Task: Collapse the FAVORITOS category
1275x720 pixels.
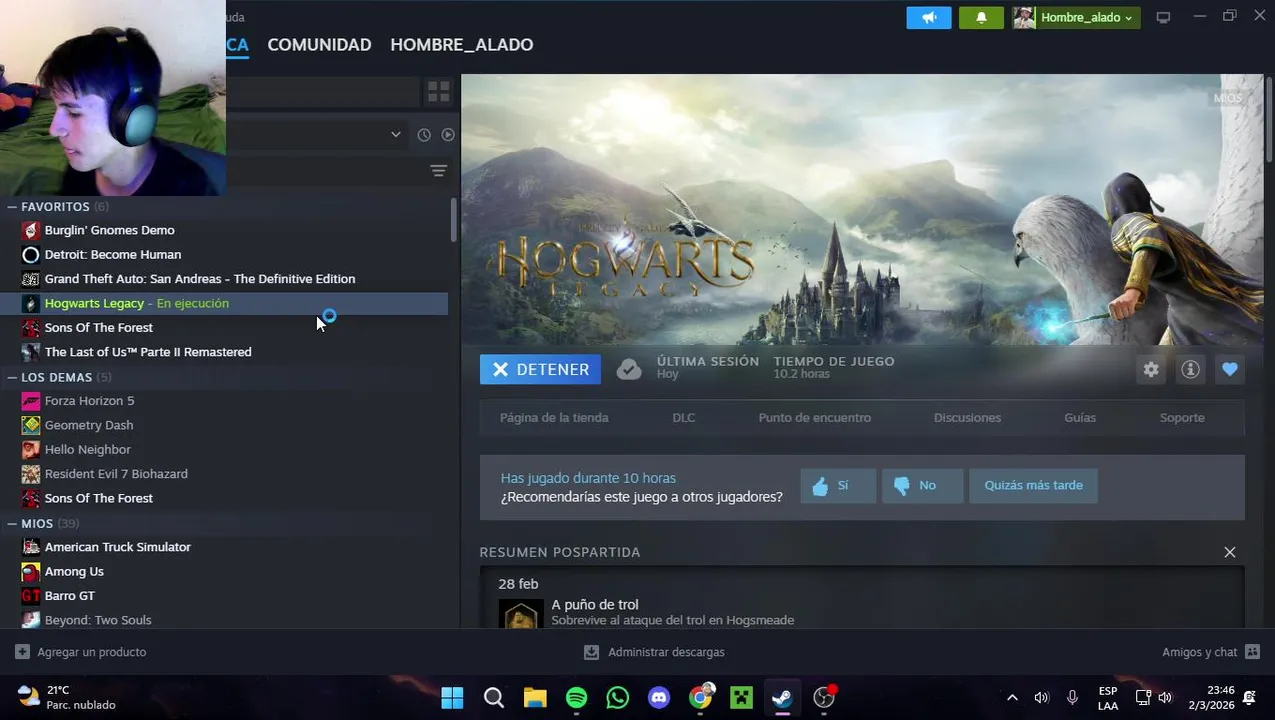Action: (x=12, y=206)
